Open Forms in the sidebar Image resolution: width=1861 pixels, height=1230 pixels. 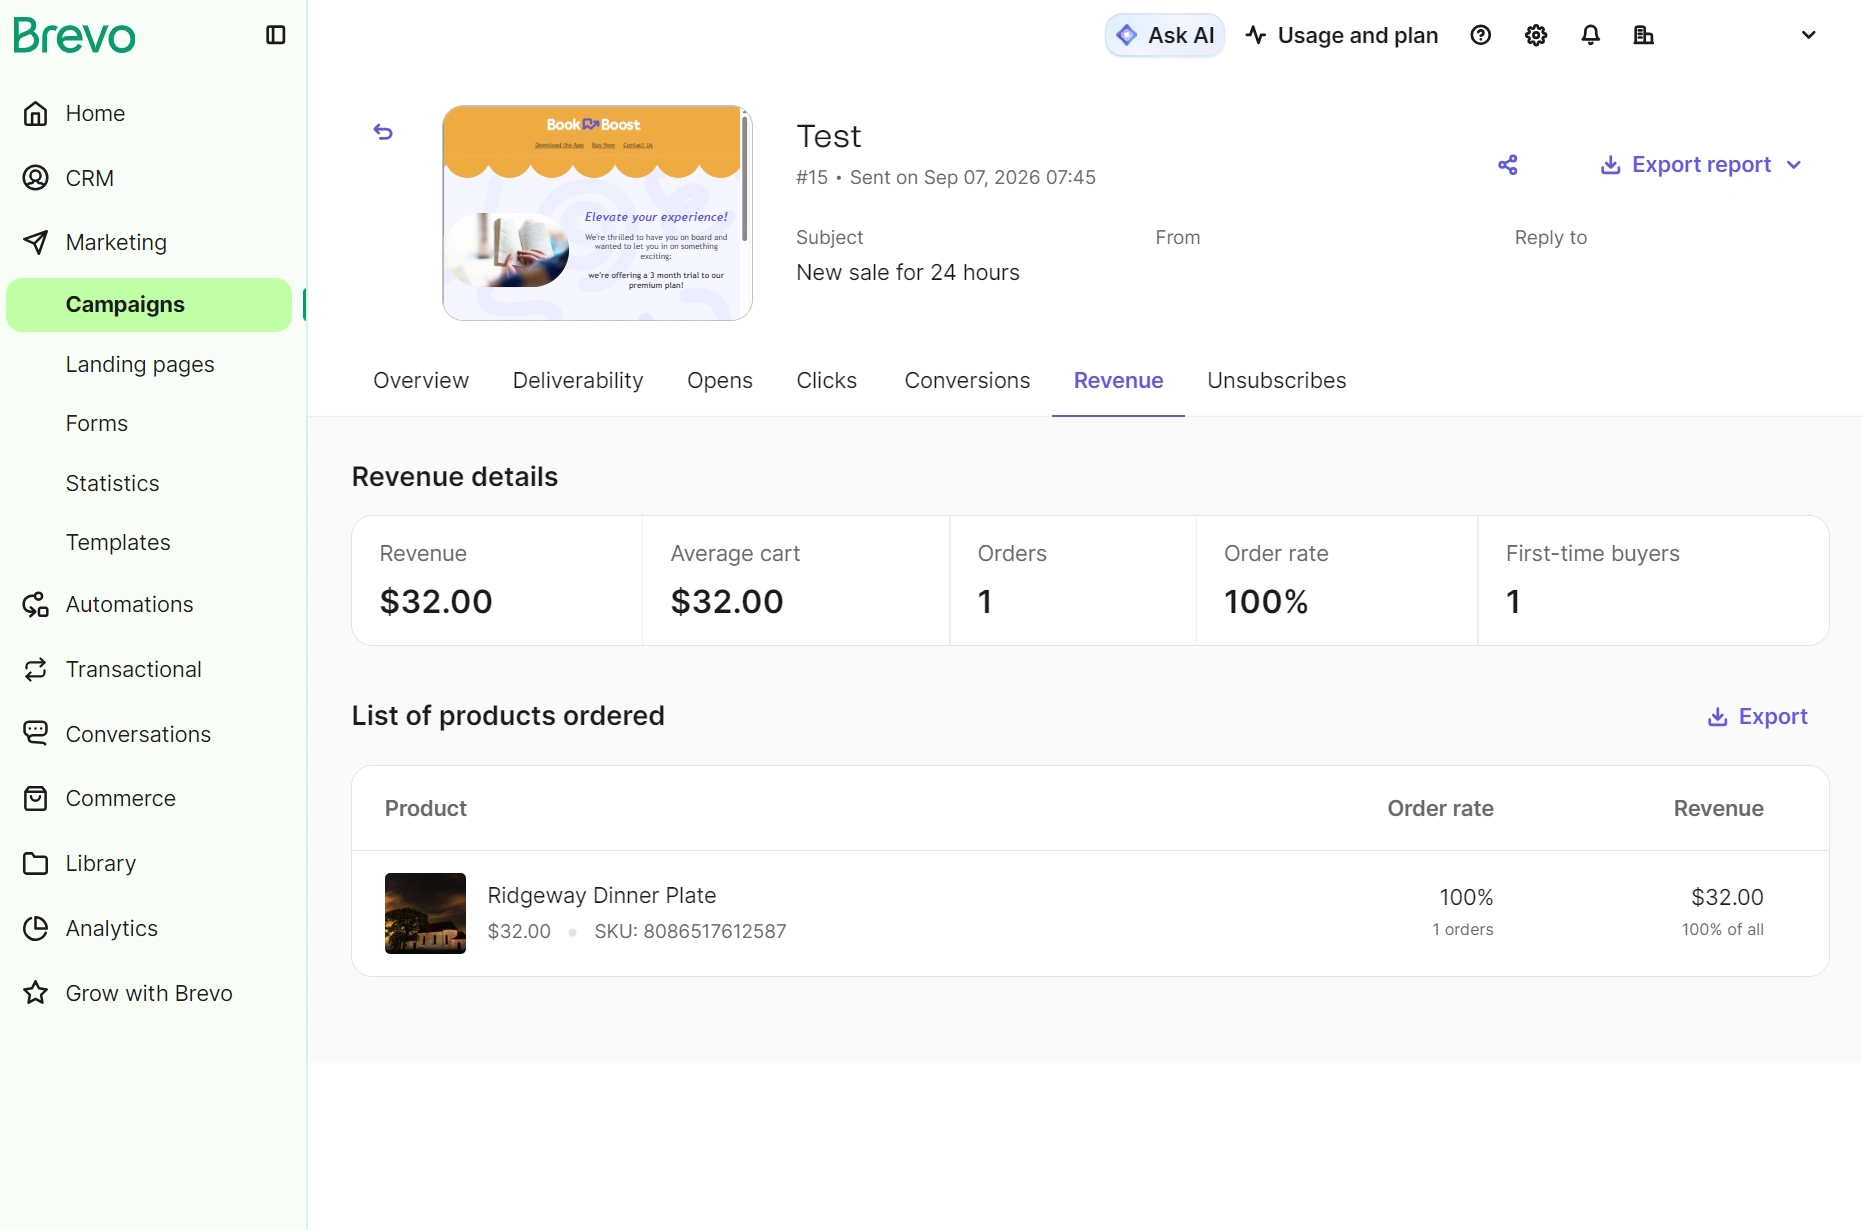(x=97, y=424)
